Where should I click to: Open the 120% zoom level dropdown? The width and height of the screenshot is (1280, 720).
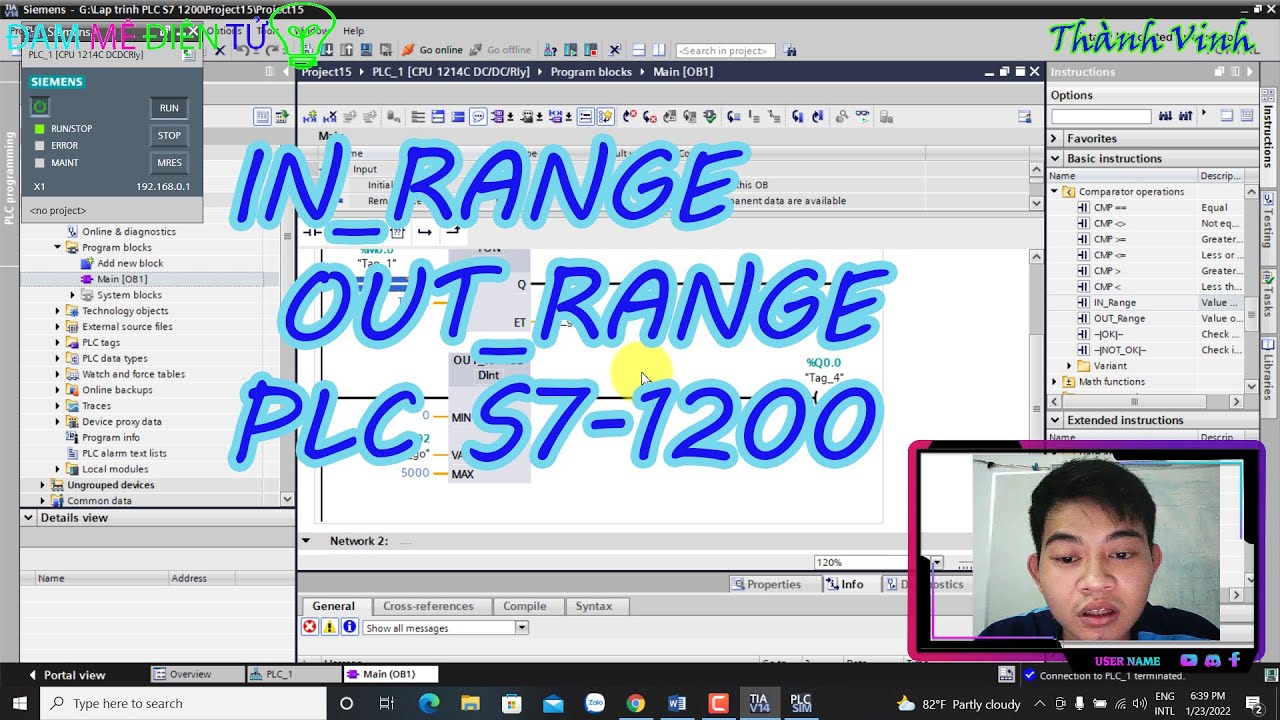pyautogui.click(x=935, y=563)
